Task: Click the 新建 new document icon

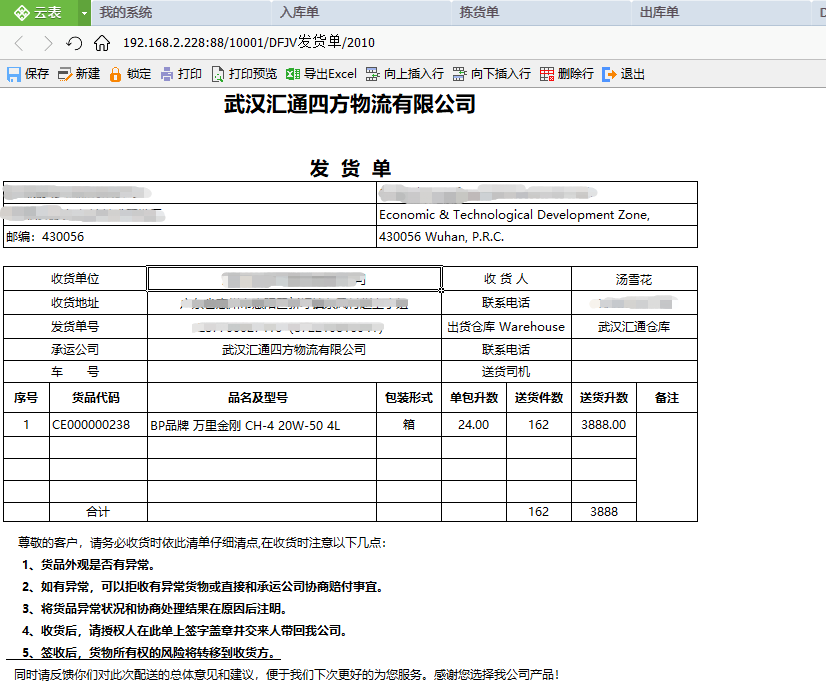Action: coord(65,74)
